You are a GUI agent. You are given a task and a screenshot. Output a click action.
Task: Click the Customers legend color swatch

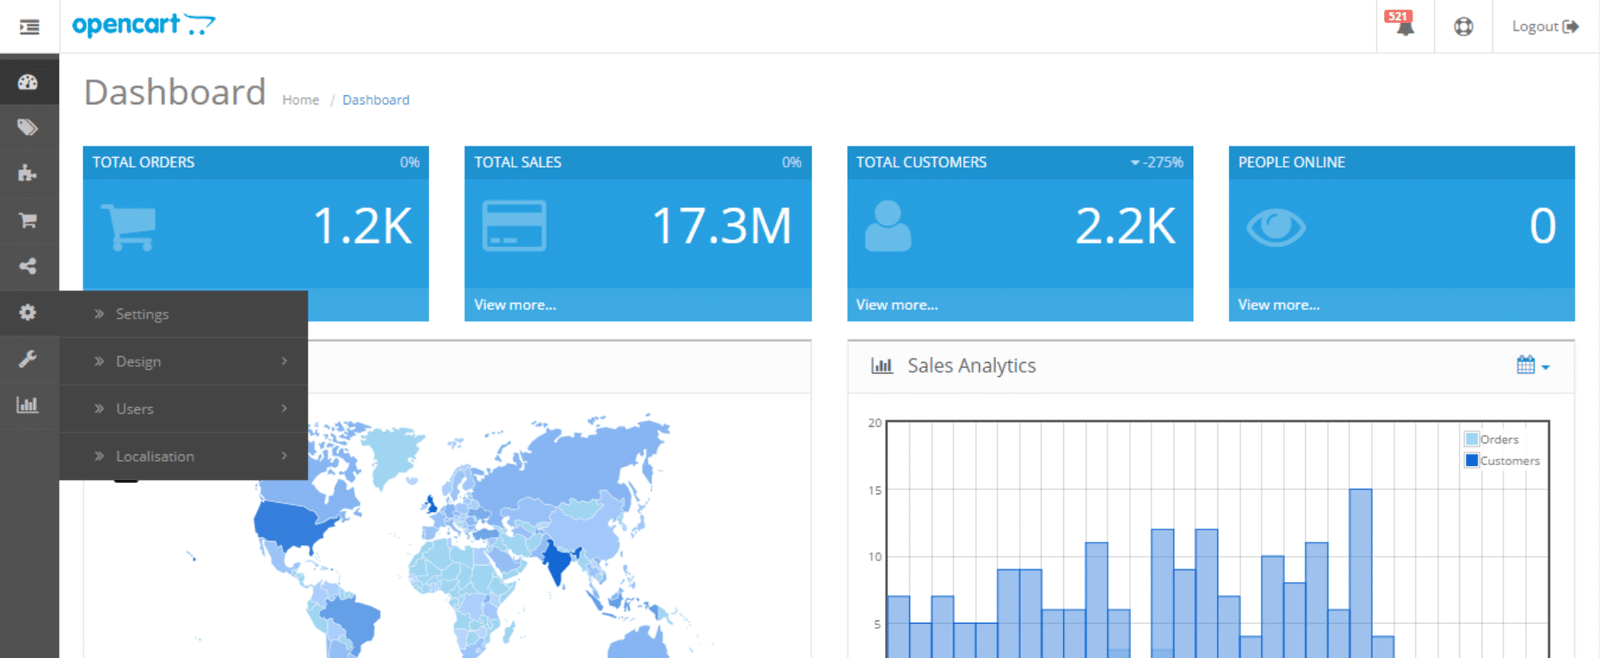click(1472, 461)
